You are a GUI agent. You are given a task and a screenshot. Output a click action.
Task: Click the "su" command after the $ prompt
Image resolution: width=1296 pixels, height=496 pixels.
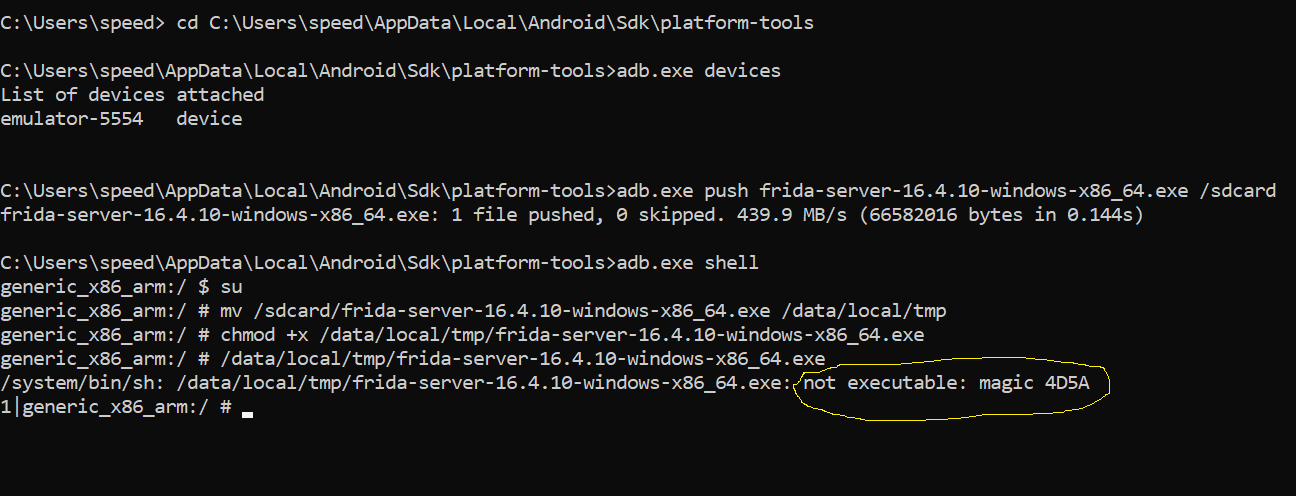(232, 287)
